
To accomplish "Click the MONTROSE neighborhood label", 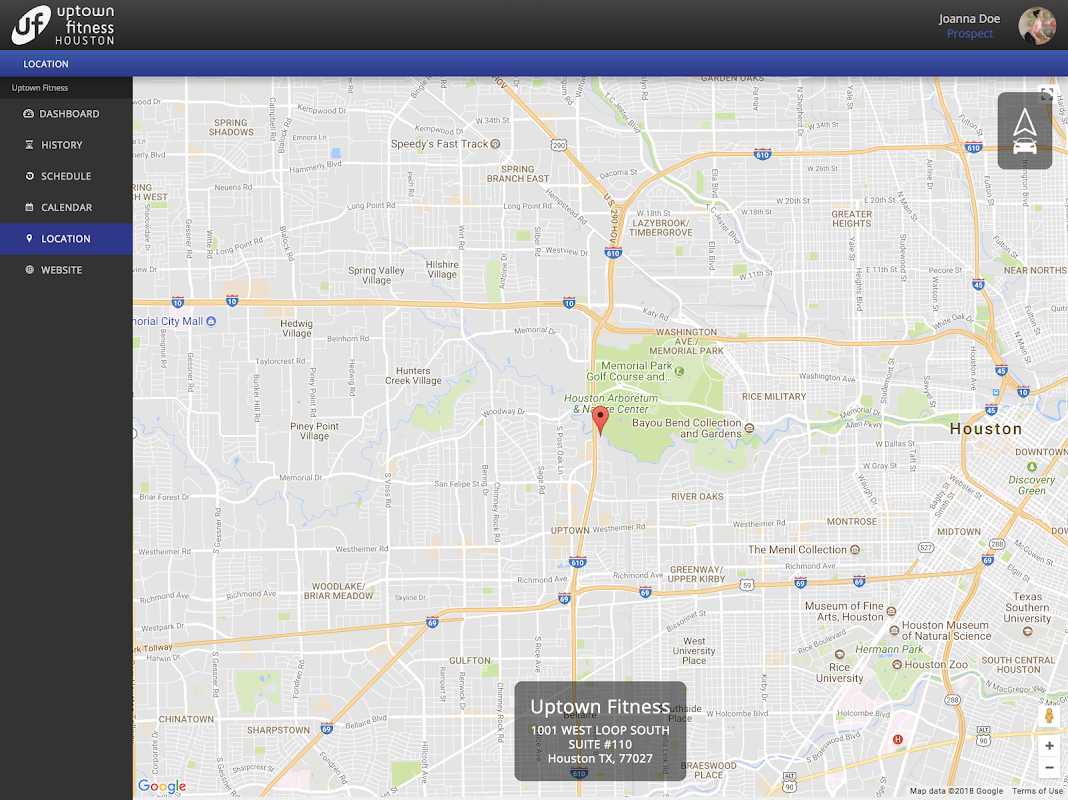I will [x=851, y=522].
